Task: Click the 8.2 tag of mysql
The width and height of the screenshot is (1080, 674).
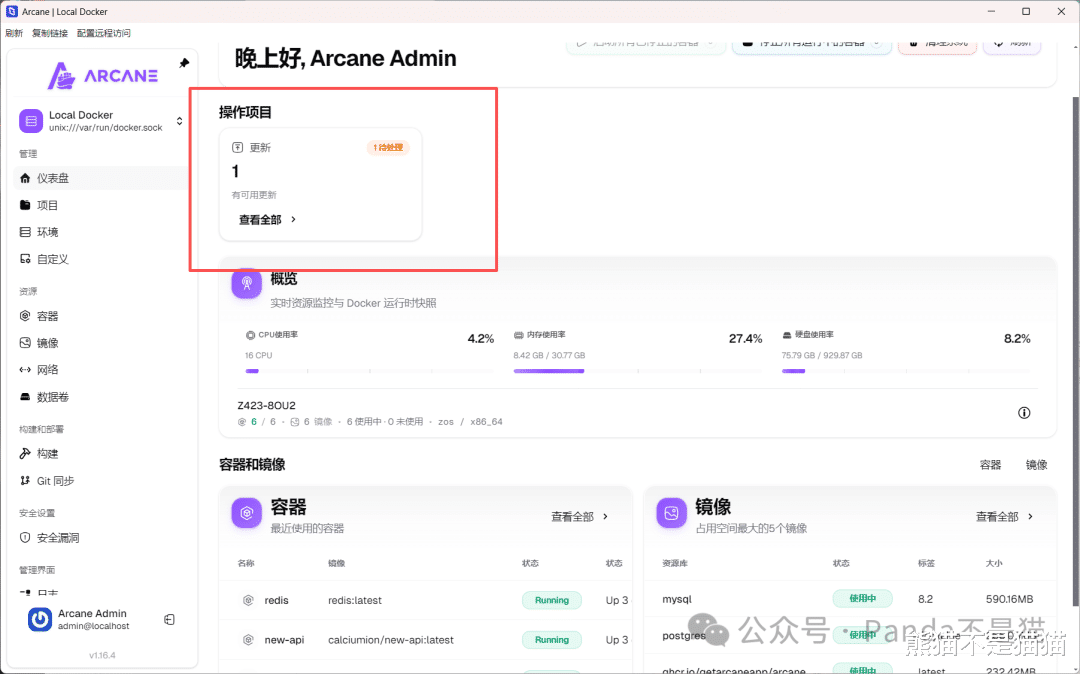Action: [926, 599]
